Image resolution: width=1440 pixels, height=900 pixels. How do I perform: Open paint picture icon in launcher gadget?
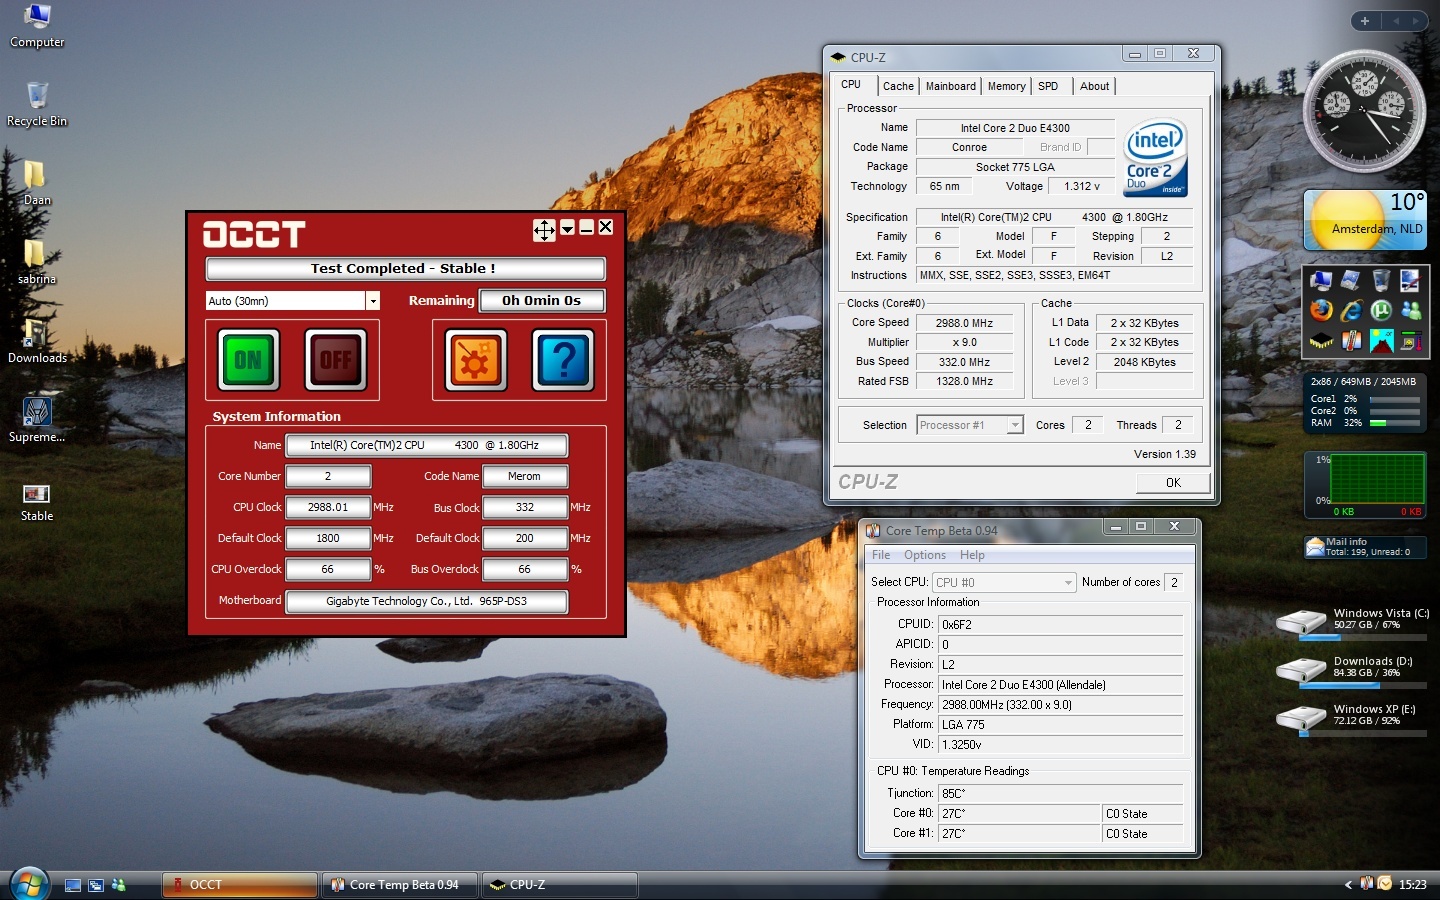click(x=1411, y=281)
